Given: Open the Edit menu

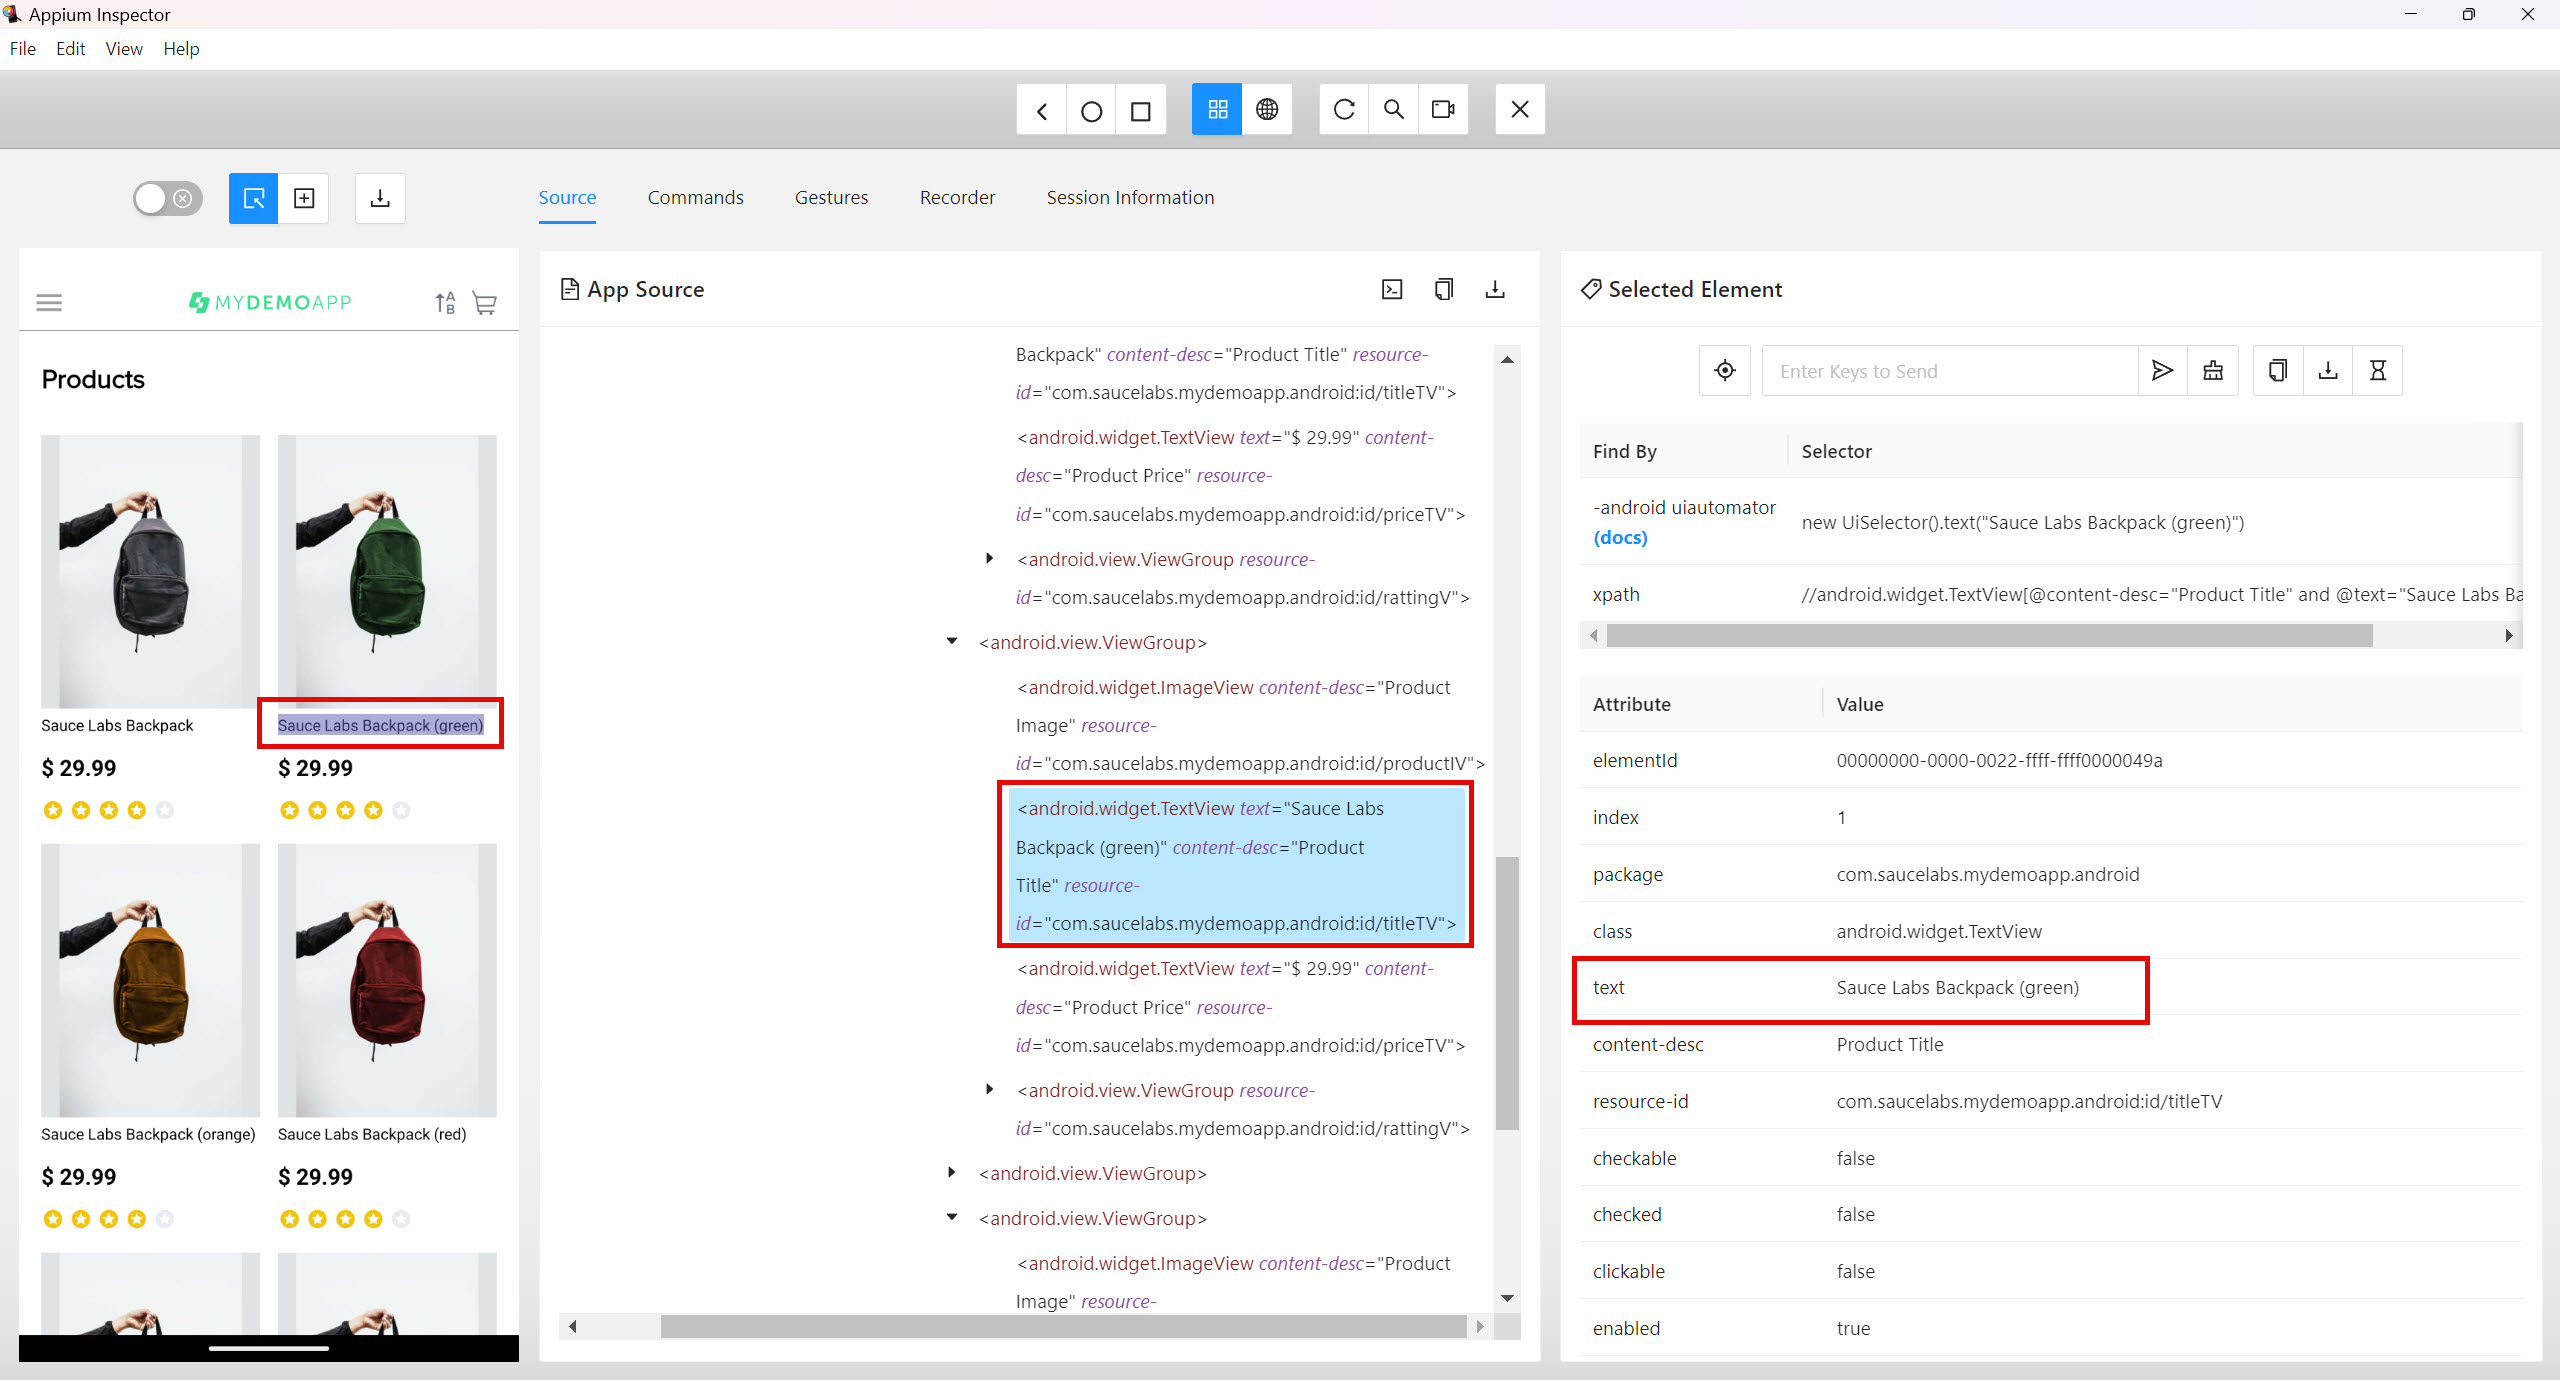Looking at the screenshot, I should coord(70,49).
